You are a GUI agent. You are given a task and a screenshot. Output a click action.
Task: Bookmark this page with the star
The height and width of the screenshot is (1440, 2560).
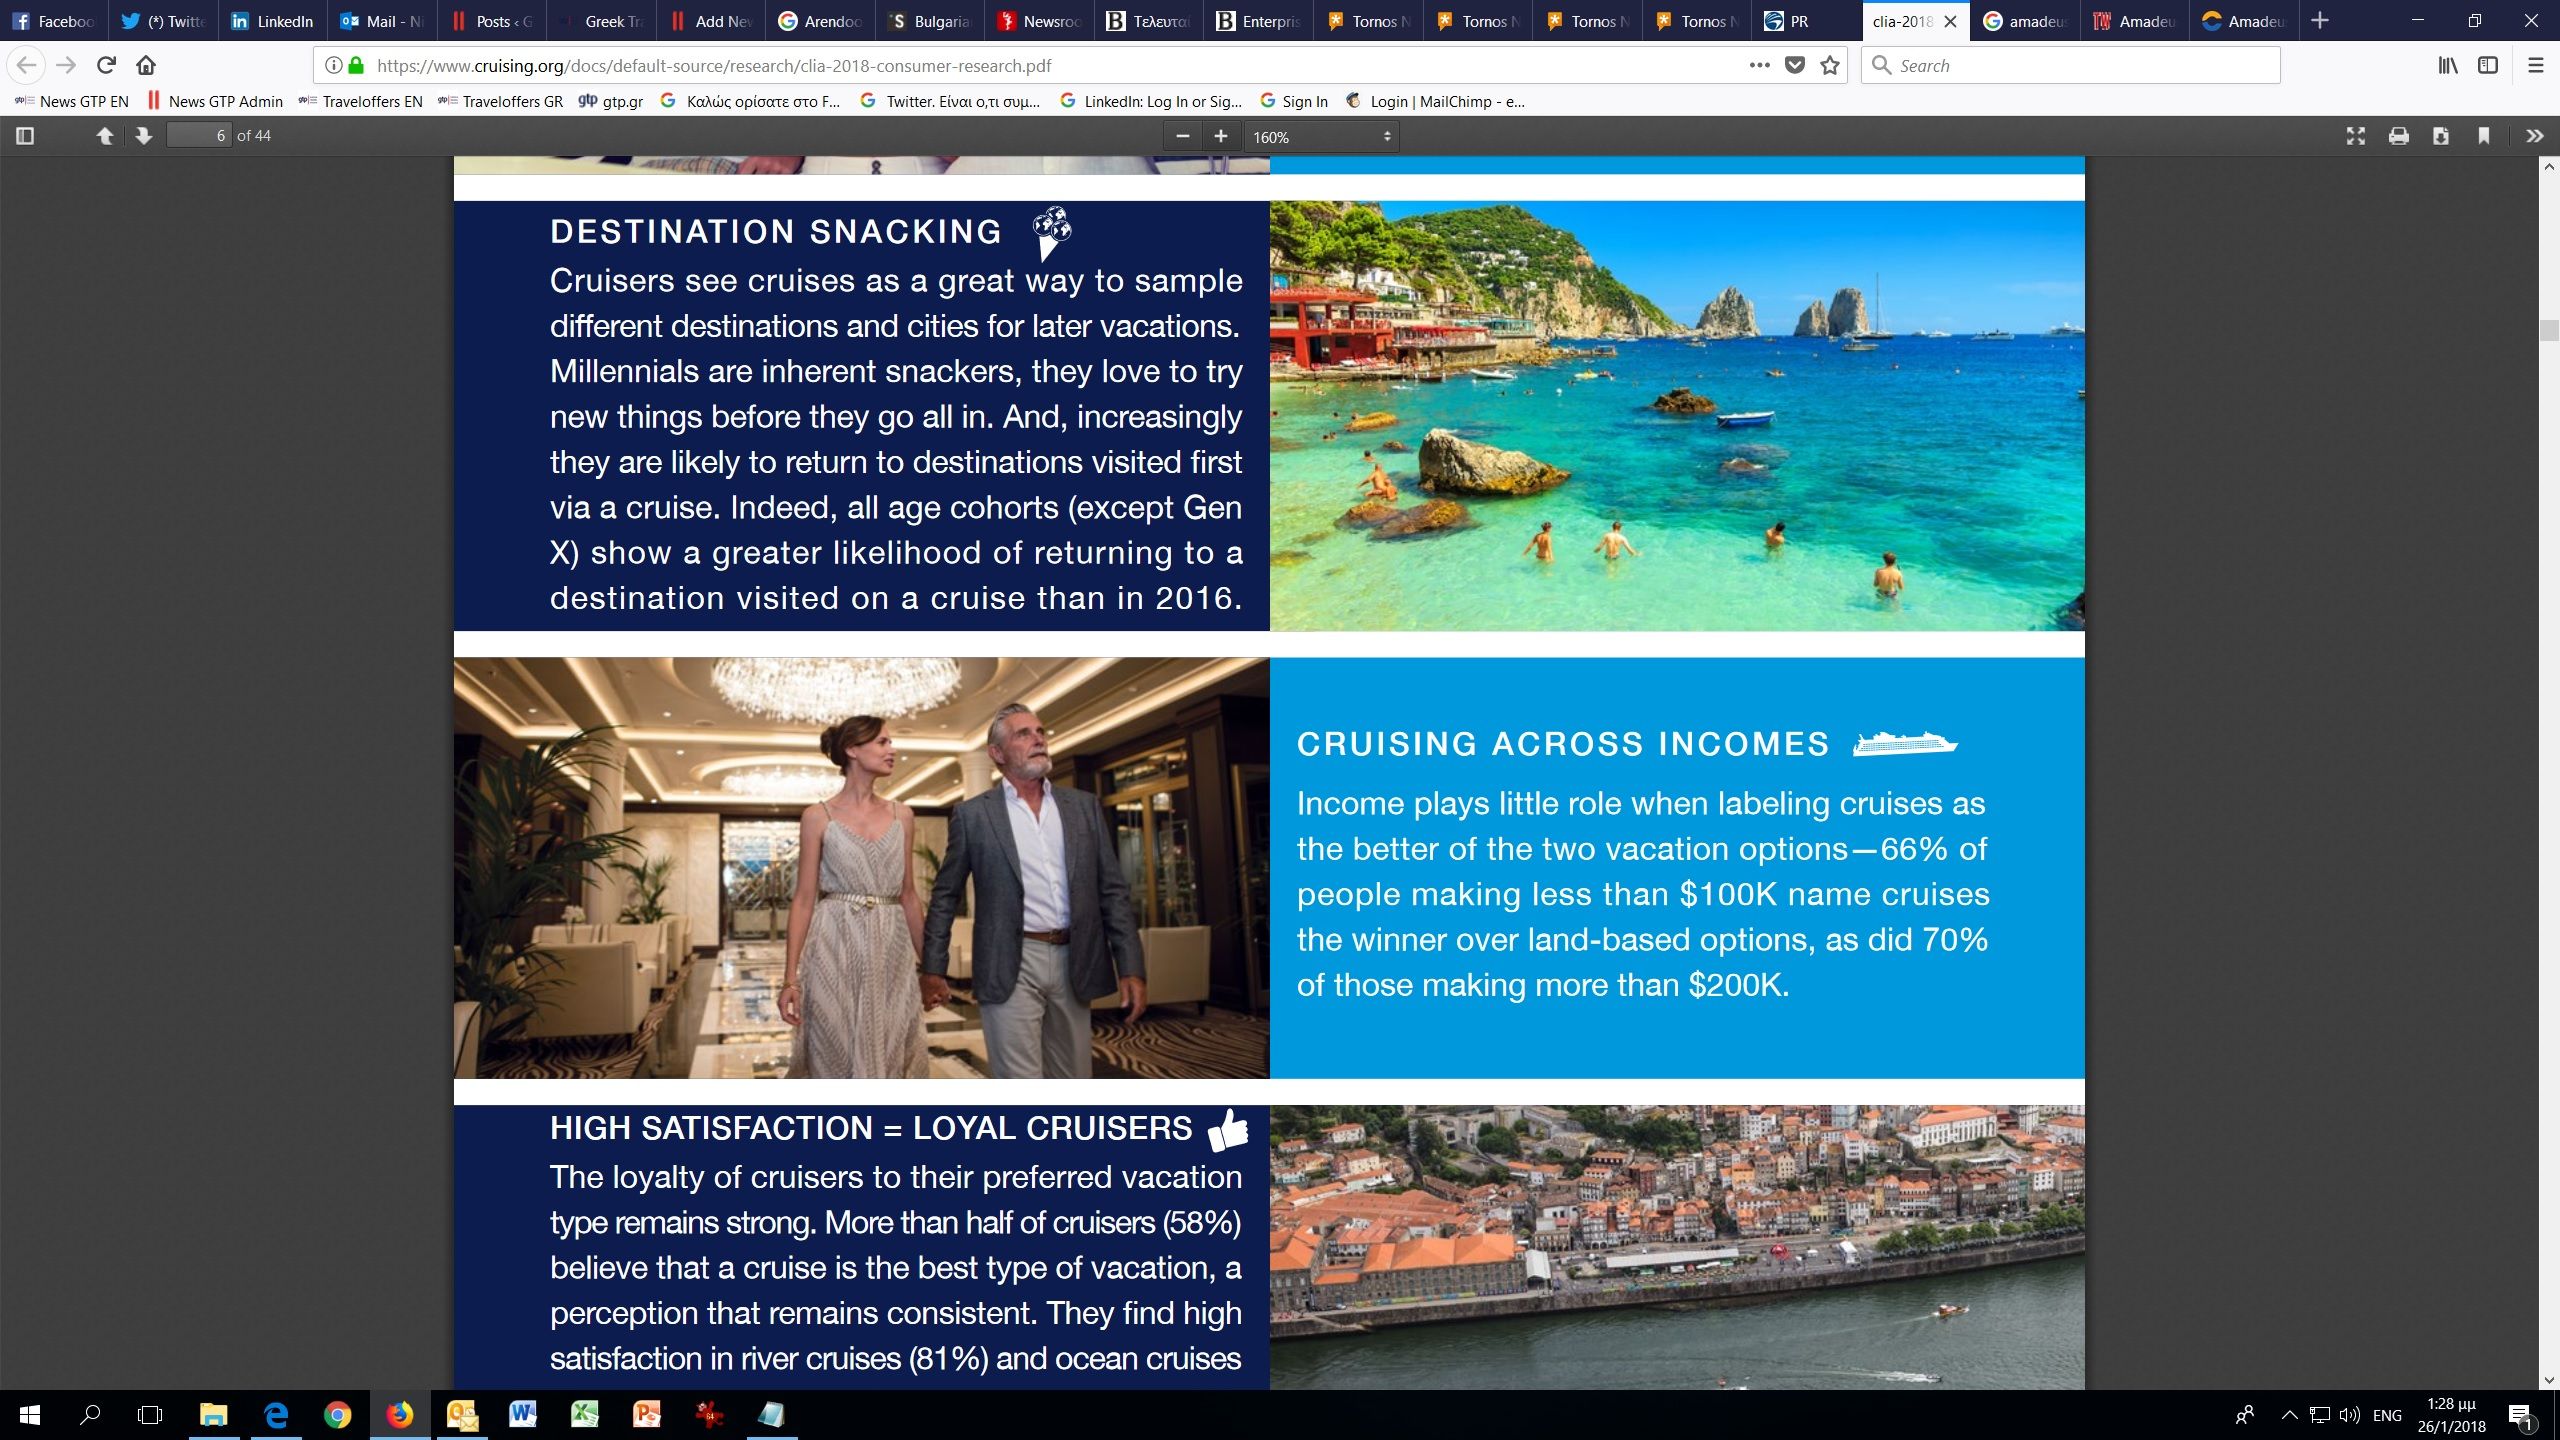(x=1830, y=65)
